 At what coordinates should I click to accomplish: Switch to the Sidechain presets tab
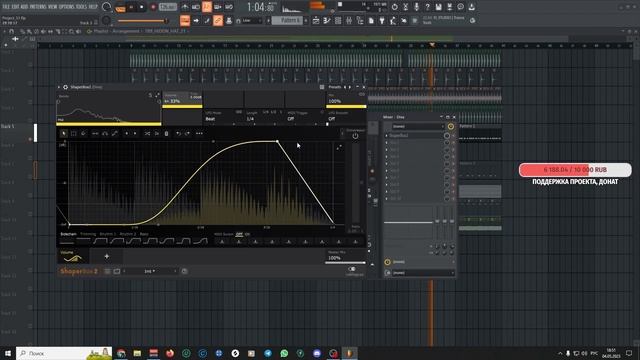(68, 234)
